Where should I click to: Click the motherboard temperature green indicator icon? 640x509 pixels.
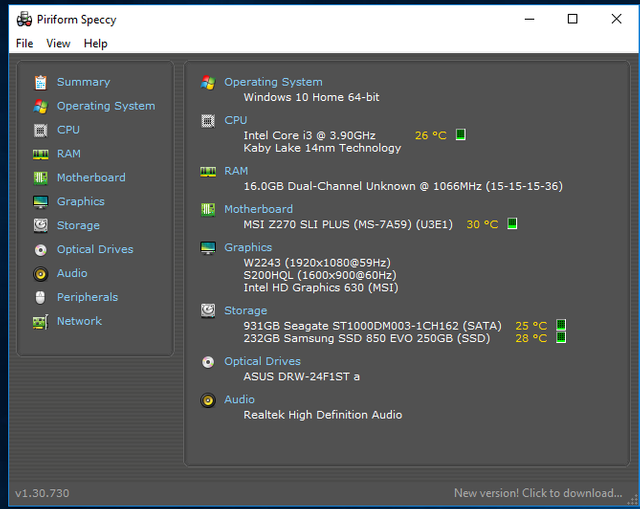tap(512, 223)
